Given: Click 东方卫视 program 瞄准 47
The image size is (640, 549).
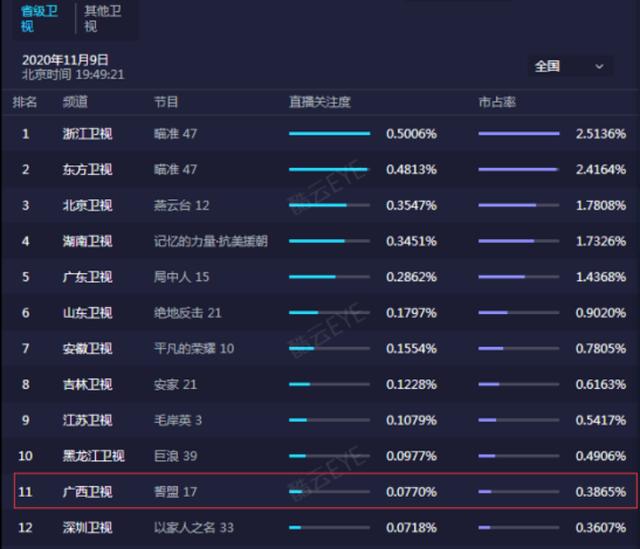Looking at the screenshot, I should 176,169.
